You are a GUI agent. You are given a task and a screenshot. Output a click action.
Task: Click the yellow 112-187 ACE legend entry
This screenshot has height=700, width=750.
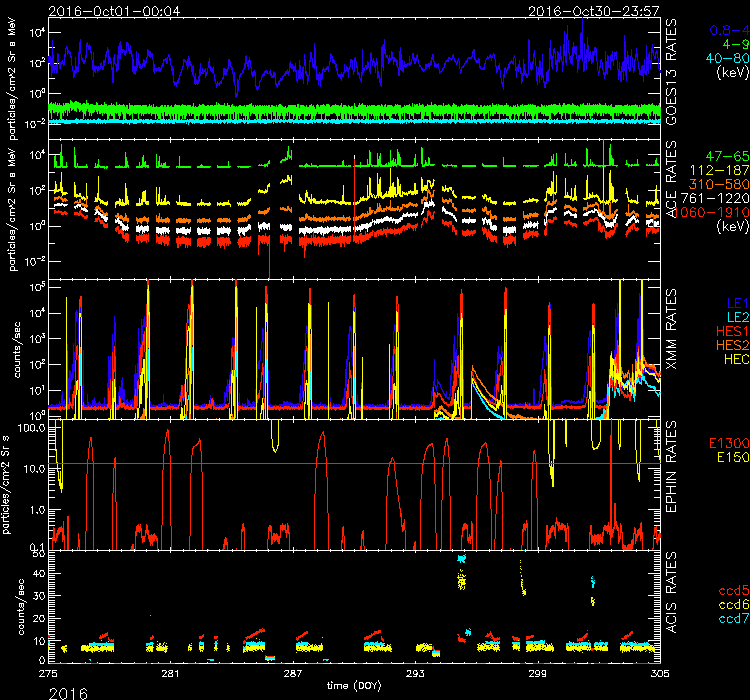[720, 170]
